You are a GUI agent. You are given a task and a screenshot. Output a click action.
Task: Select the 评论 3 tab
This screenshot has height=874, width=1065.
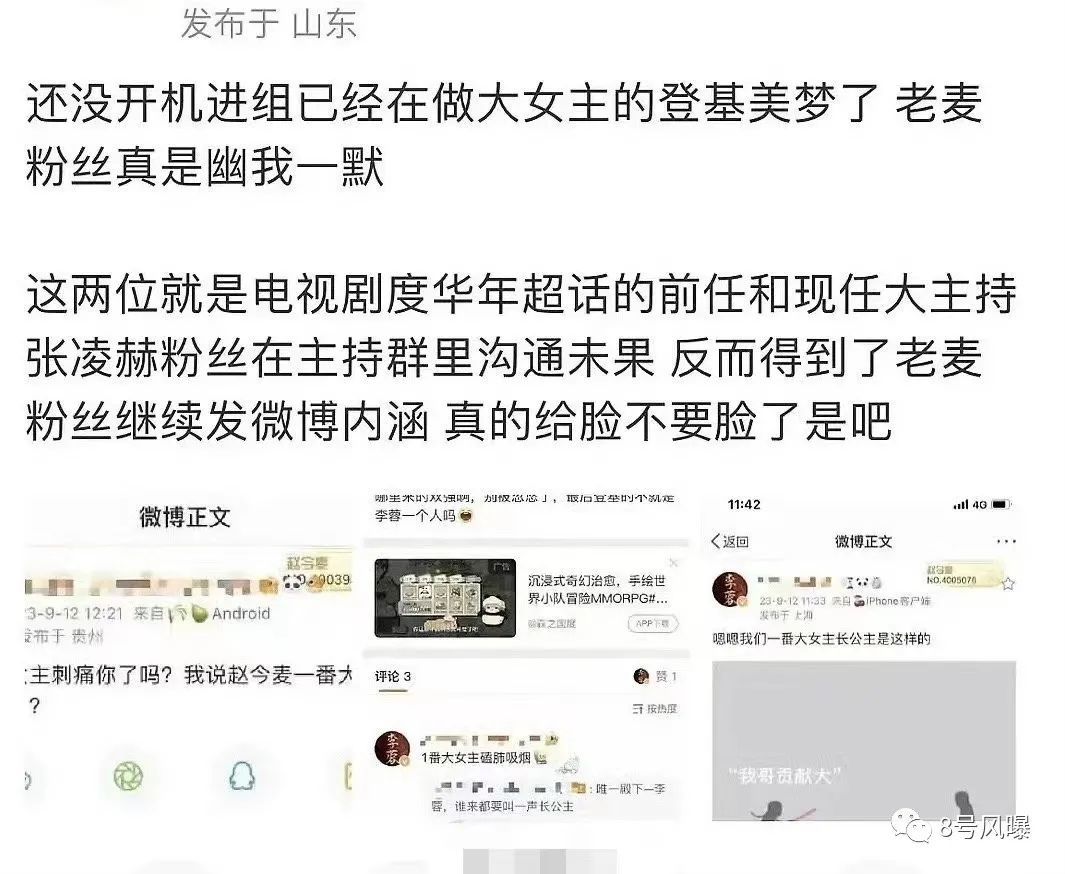[393, 676]
